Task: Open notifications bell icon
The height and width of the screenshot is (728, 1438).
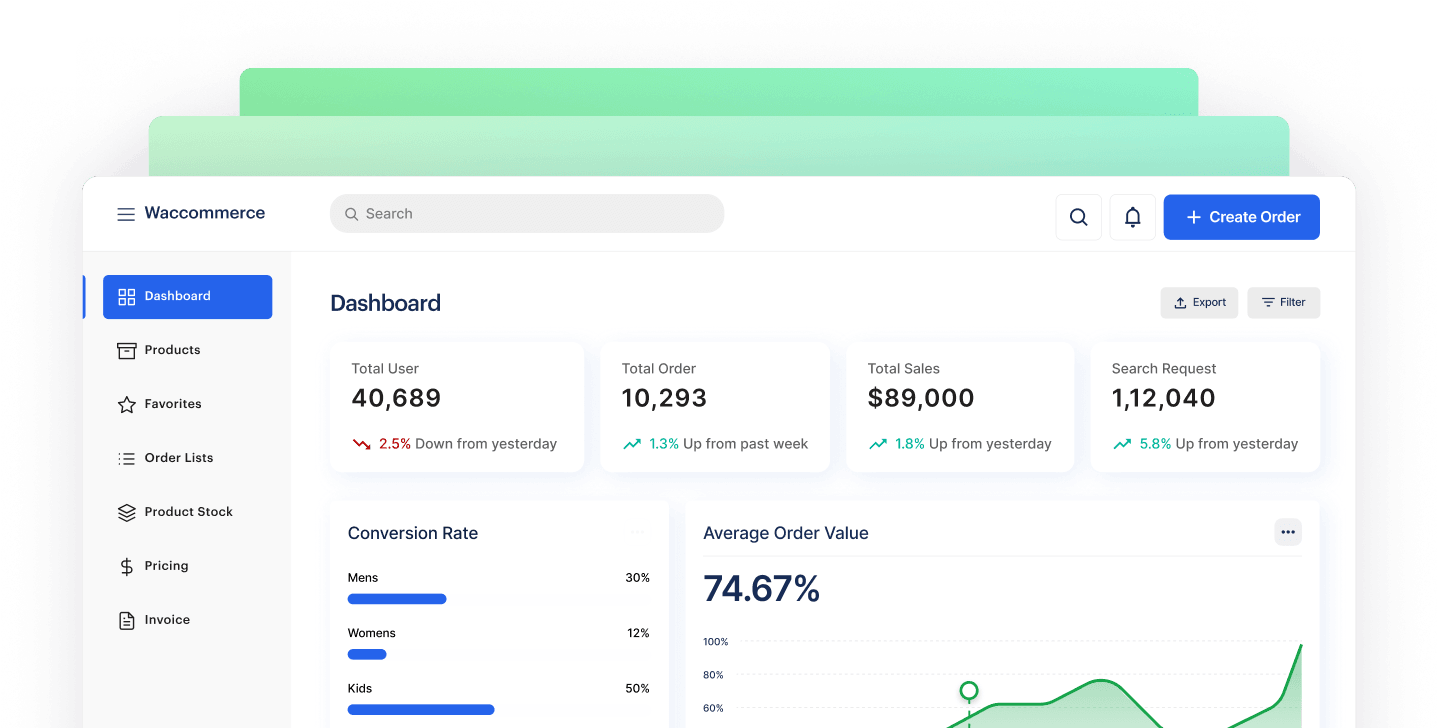Action: (1133, 217)
